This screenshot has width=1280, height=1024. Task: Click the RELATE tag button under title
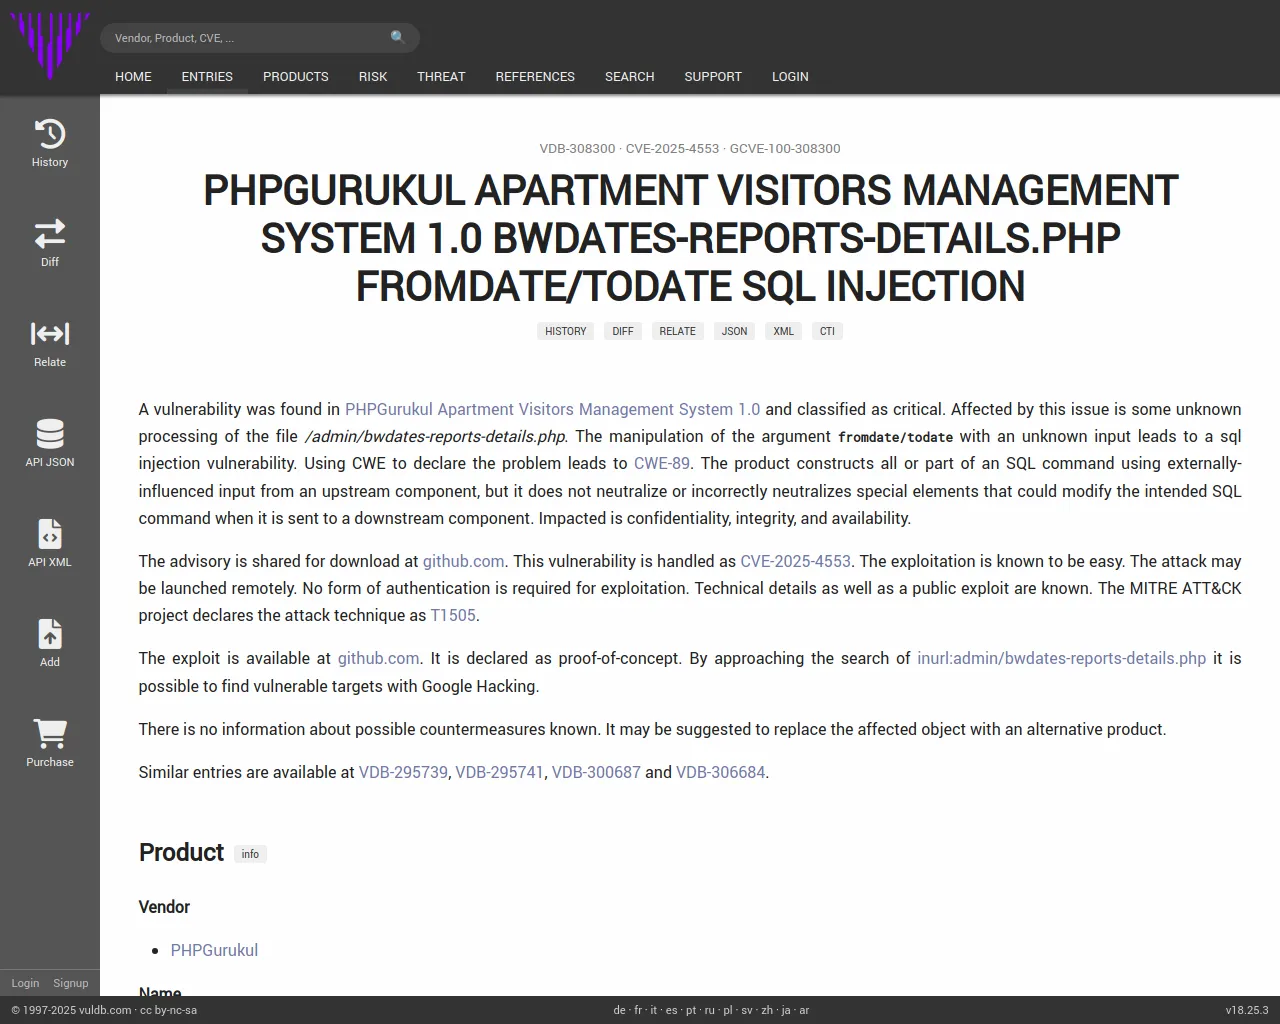677,331
